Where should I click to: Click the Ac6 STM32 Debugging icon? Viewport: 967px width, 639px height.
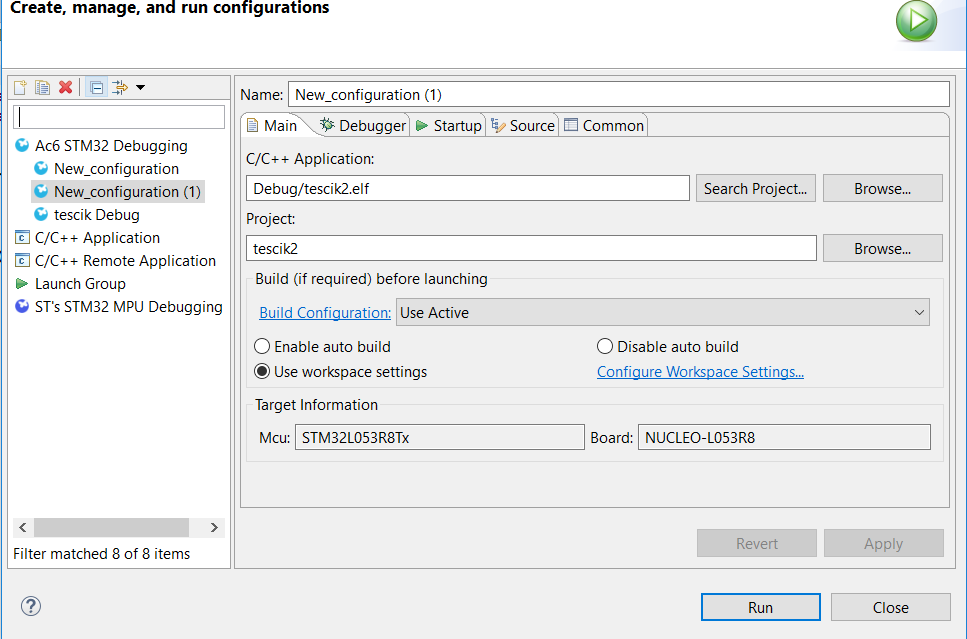click(22, 146)
